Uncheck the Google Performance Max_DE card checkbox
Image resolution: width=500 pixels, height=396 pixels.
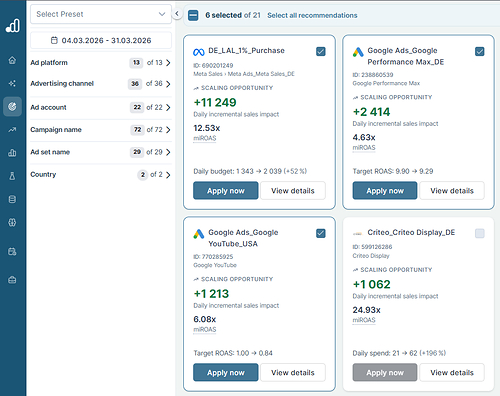point(480,51)
